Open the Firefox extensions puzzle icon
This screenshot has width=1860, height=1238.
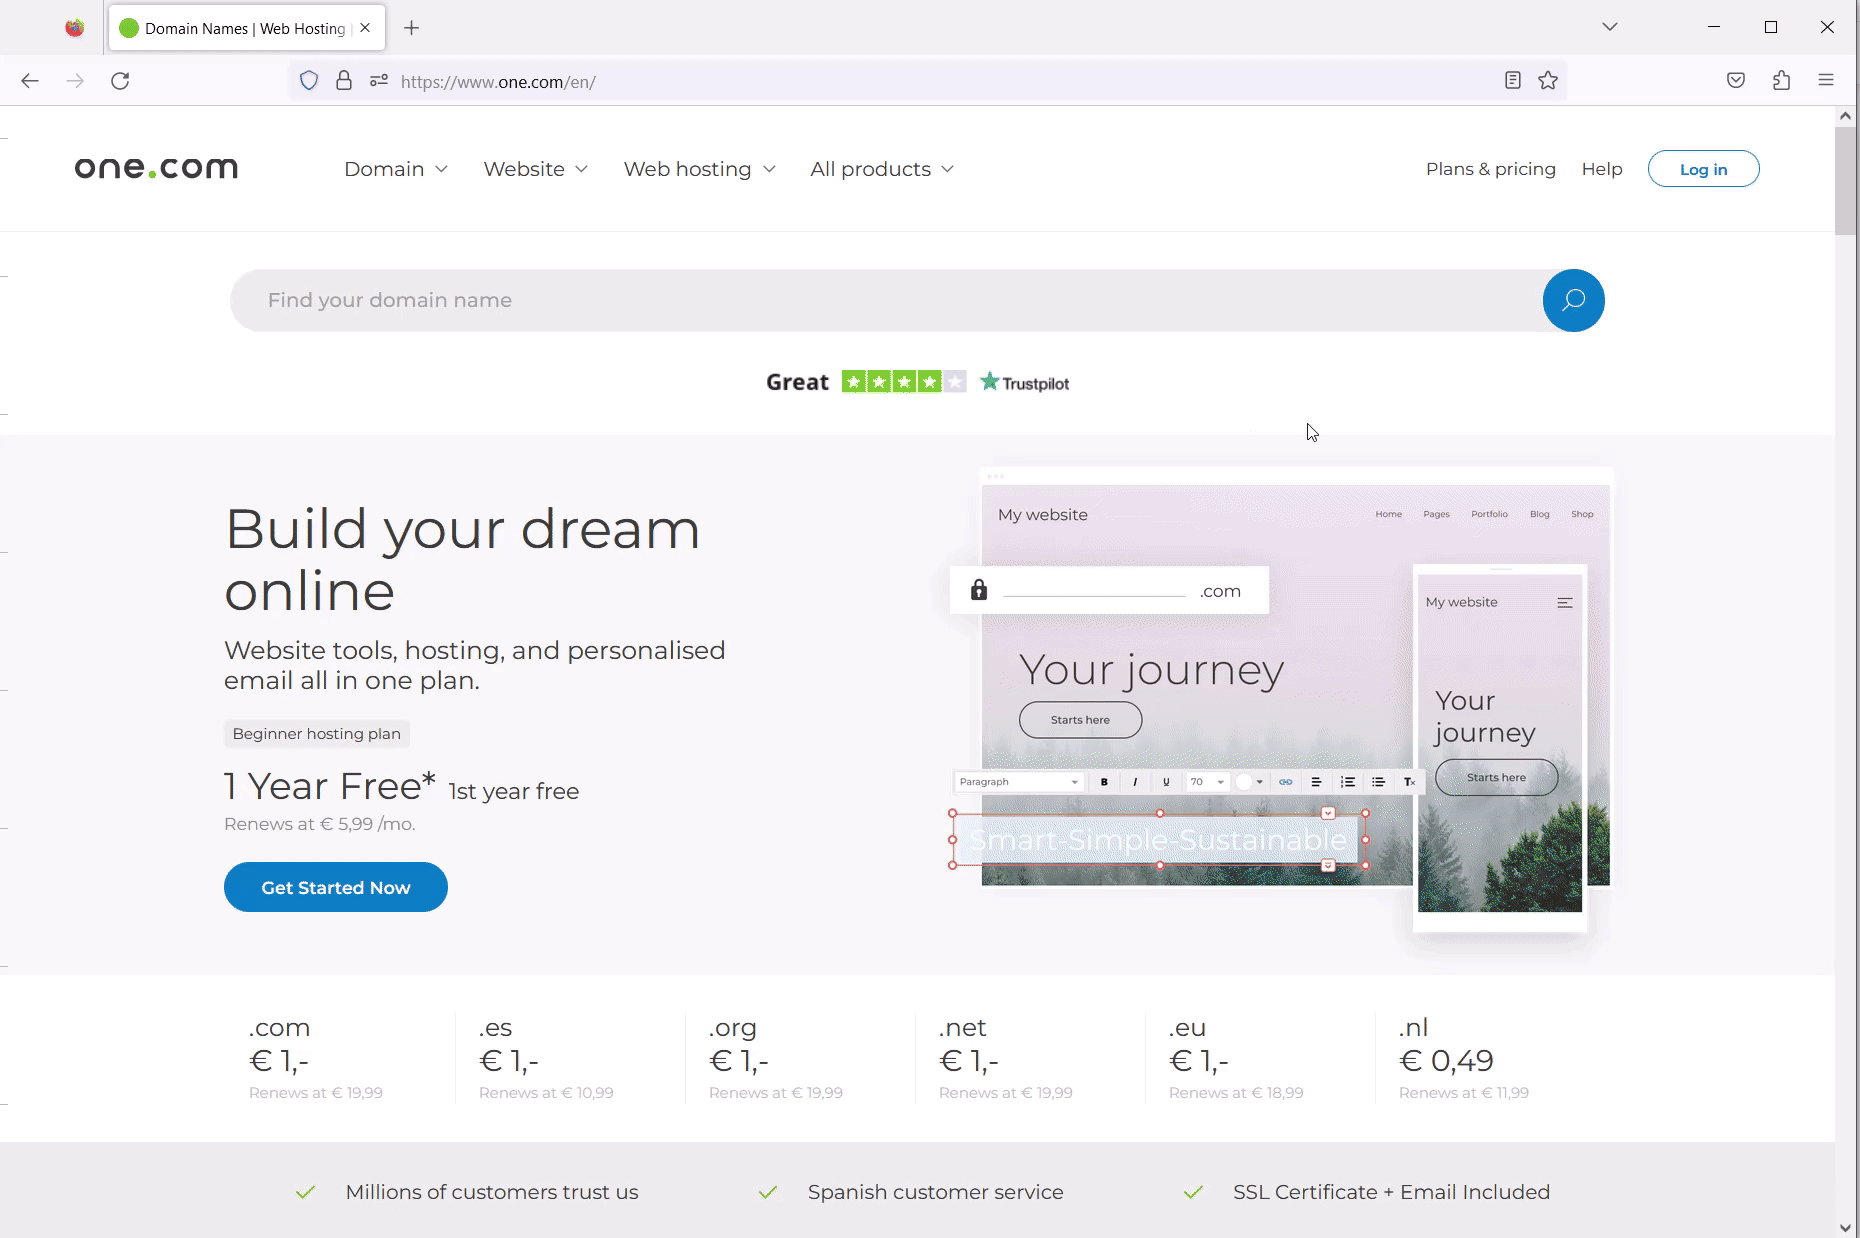coord(1781,81)
